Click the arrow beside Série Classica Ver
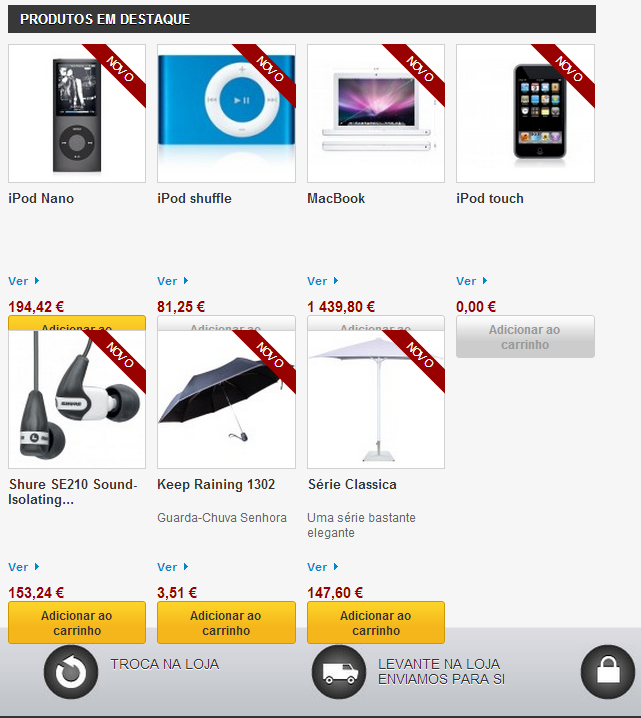This screenshot has width=641, height=718. (336, 567)
